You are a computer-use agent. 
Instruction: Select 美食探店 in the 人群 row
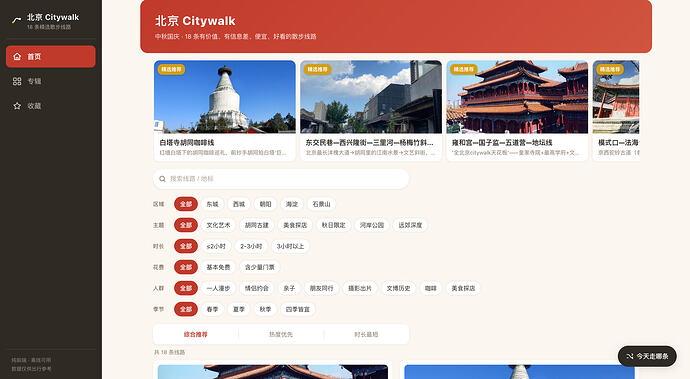(x=463, y=288)
